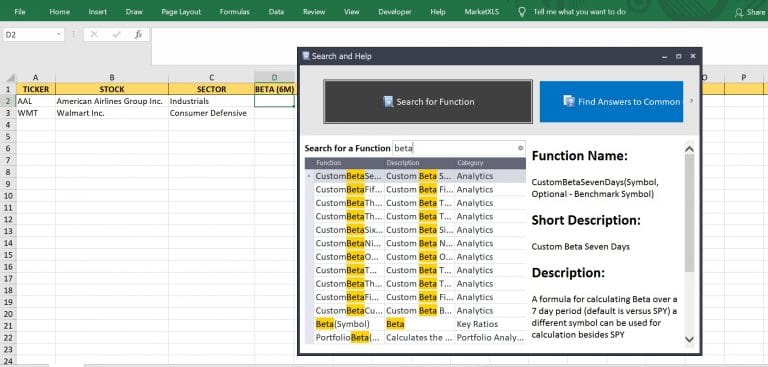Click Find Answers to Common button
Image resolution: width=768 pixels, height=367 pixels.
[x=611, y=101]
